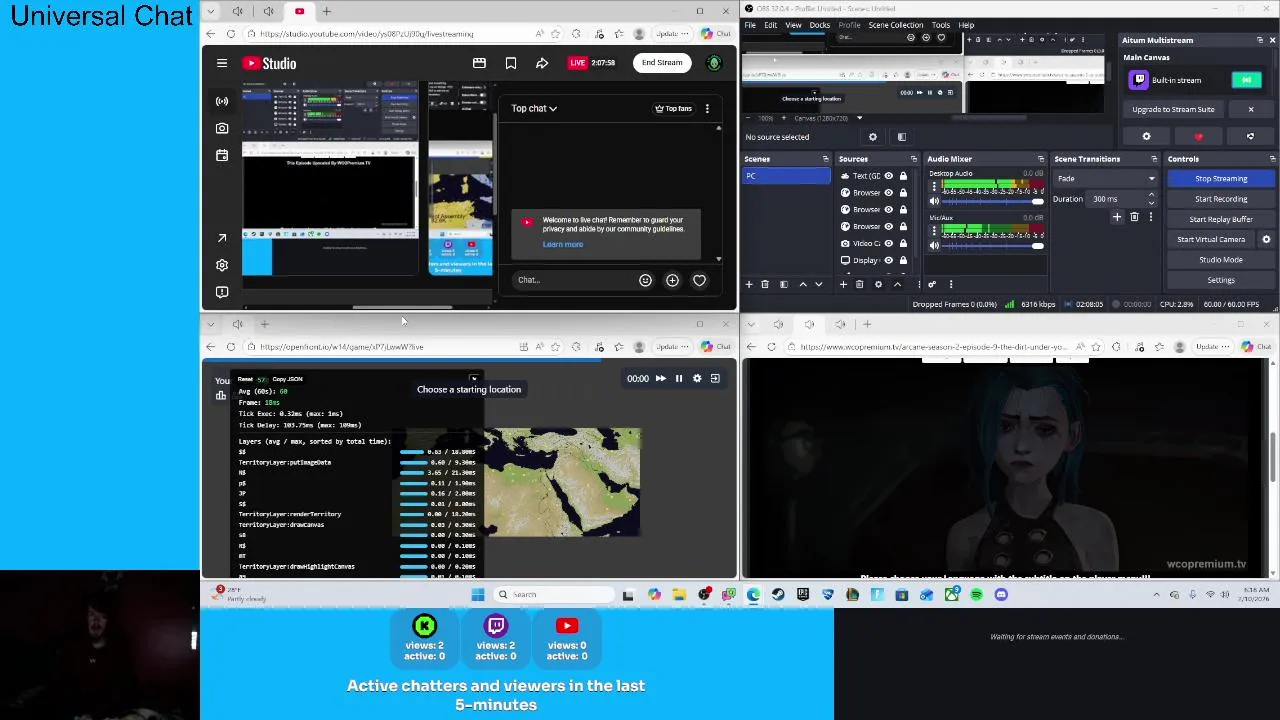
Task: Click the heart reaction icon in live chat
Action: [699, 280]
